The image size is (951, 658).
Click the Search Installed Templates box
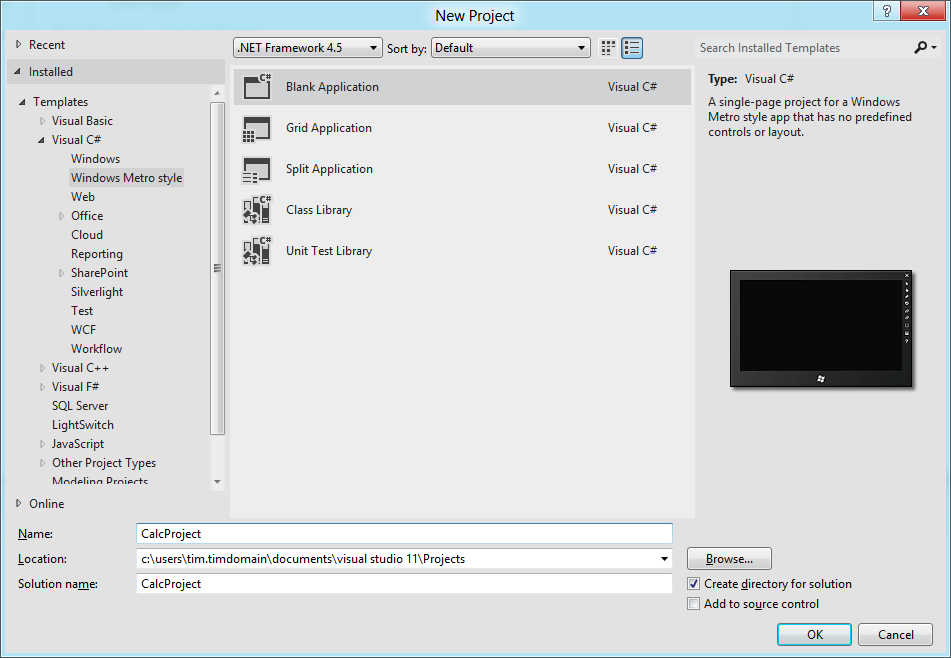(804, 48)
